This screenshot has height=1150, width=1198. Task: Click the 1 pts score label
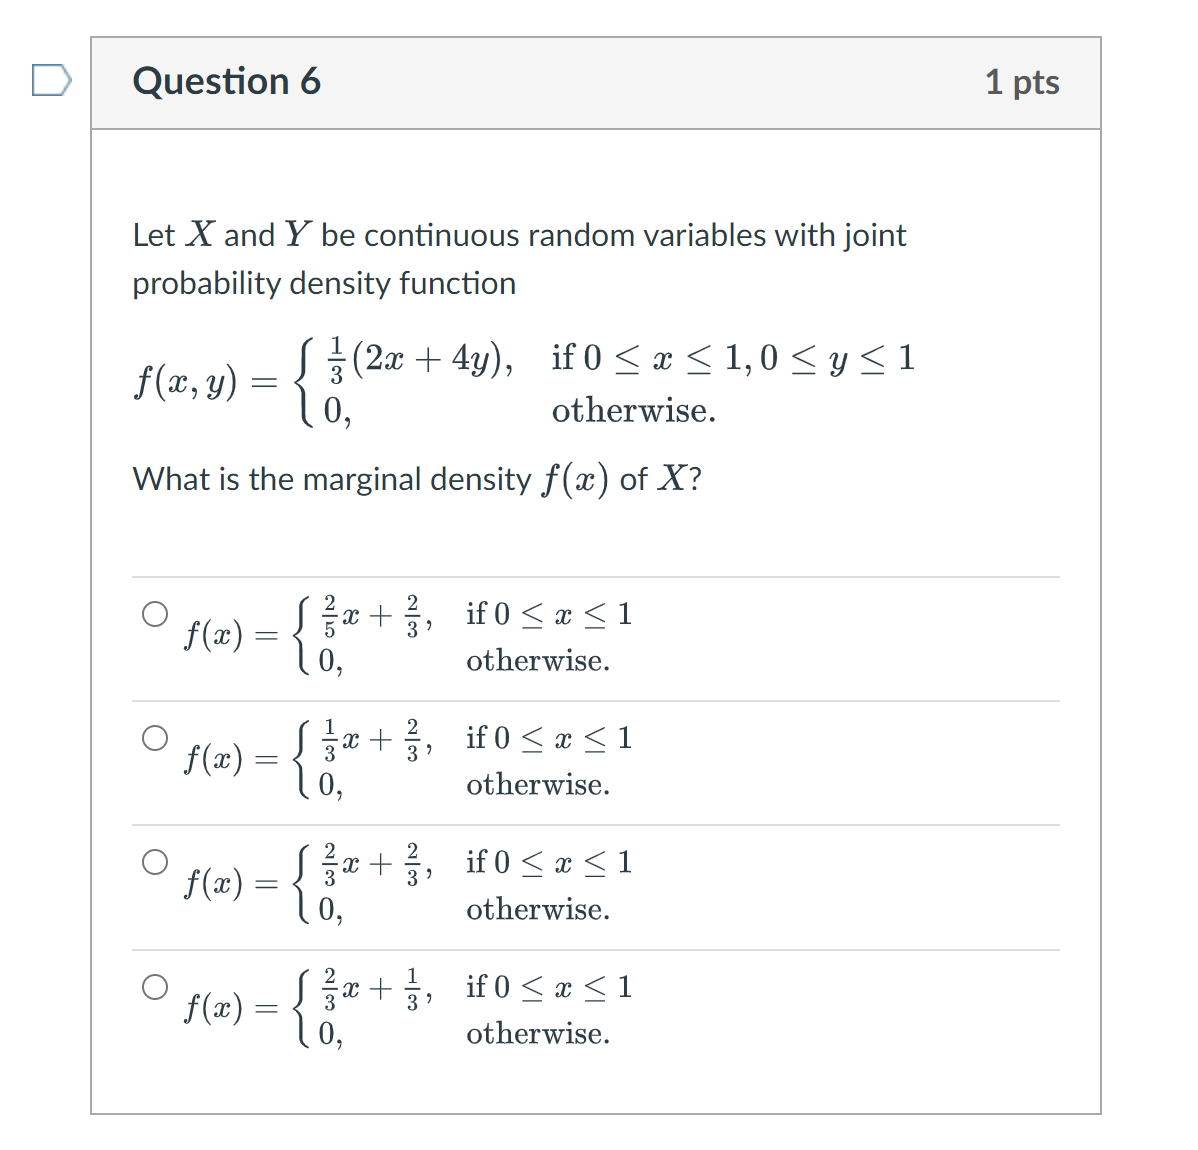tap(1022, 82)
